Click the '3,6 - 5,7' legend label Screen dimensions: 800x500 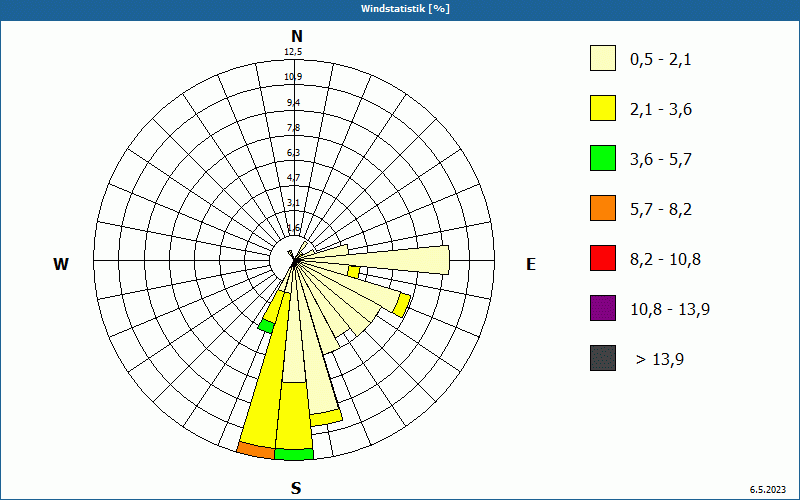[661, 160]
